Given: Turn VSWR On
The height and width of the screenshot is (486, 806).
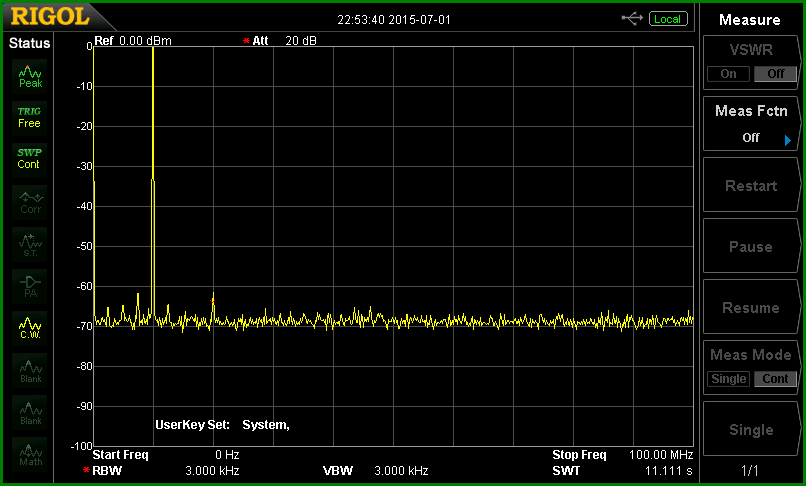Looking at the screenshot, I should tap(728, 74).
